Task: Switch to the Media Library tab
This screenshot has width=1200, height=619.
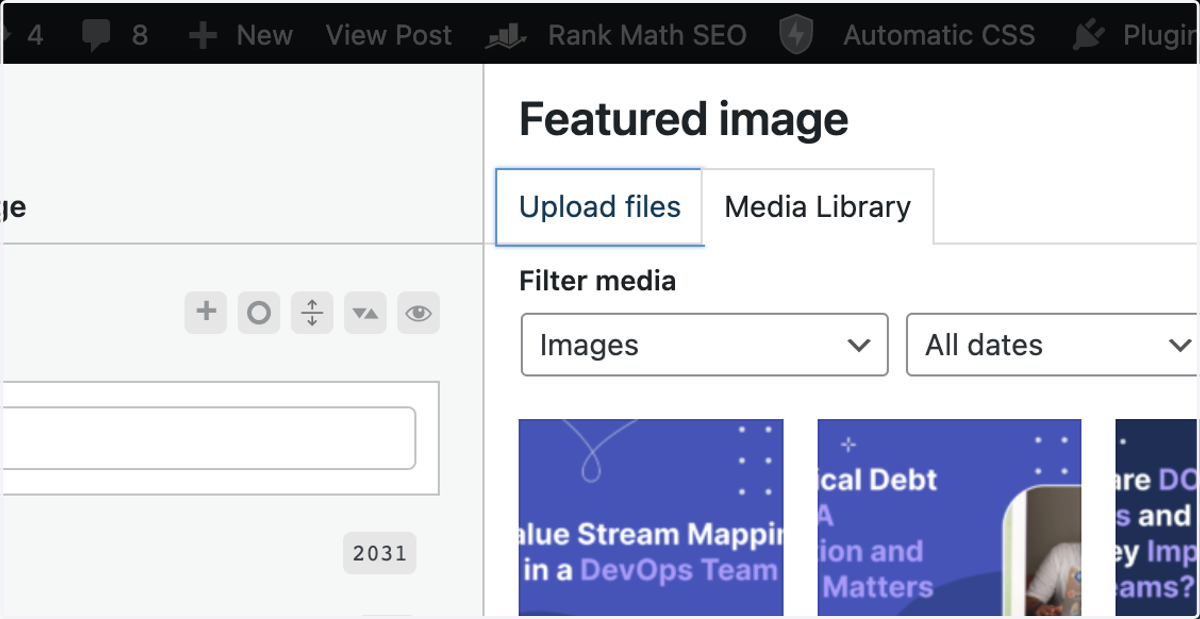Action: (818, 207)
